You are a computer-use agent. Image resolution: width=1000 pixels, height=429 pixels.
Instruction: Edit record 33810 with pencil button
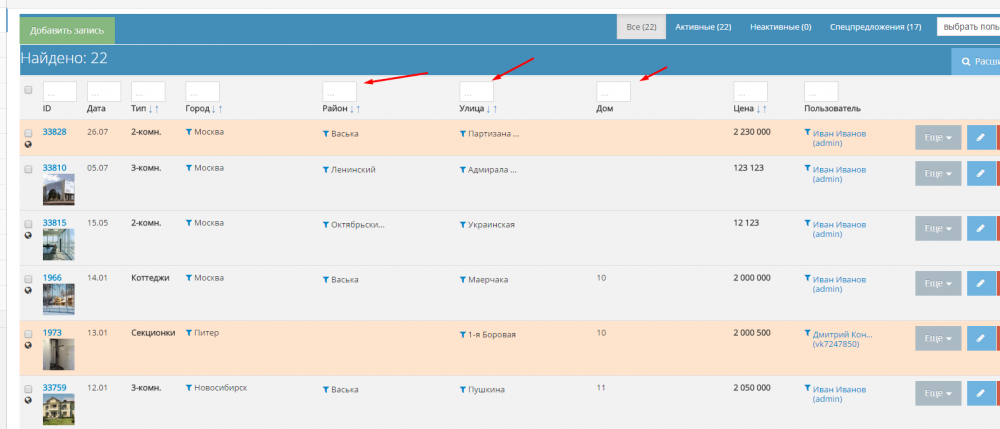[x=981, y=173]
